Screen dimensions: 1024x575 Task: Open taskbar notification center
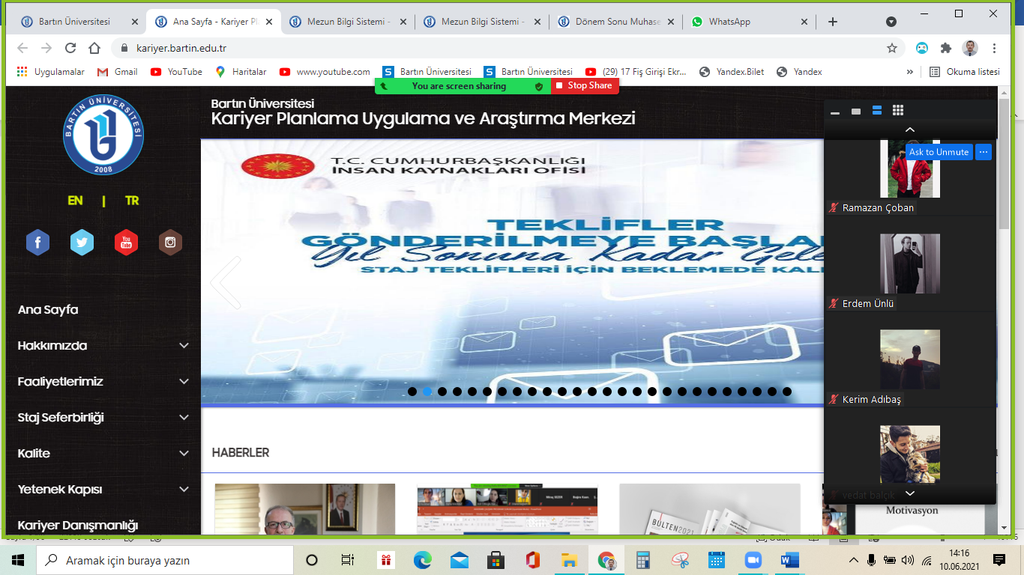pos(999,559)
